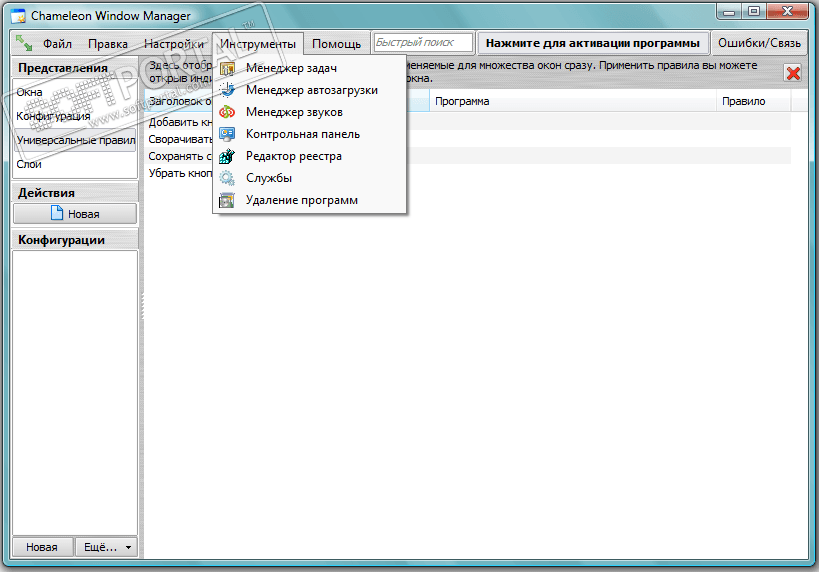Click the Службы gear icon
The width and height of the screenshot is (819, 572).
[x=227, y=178]
